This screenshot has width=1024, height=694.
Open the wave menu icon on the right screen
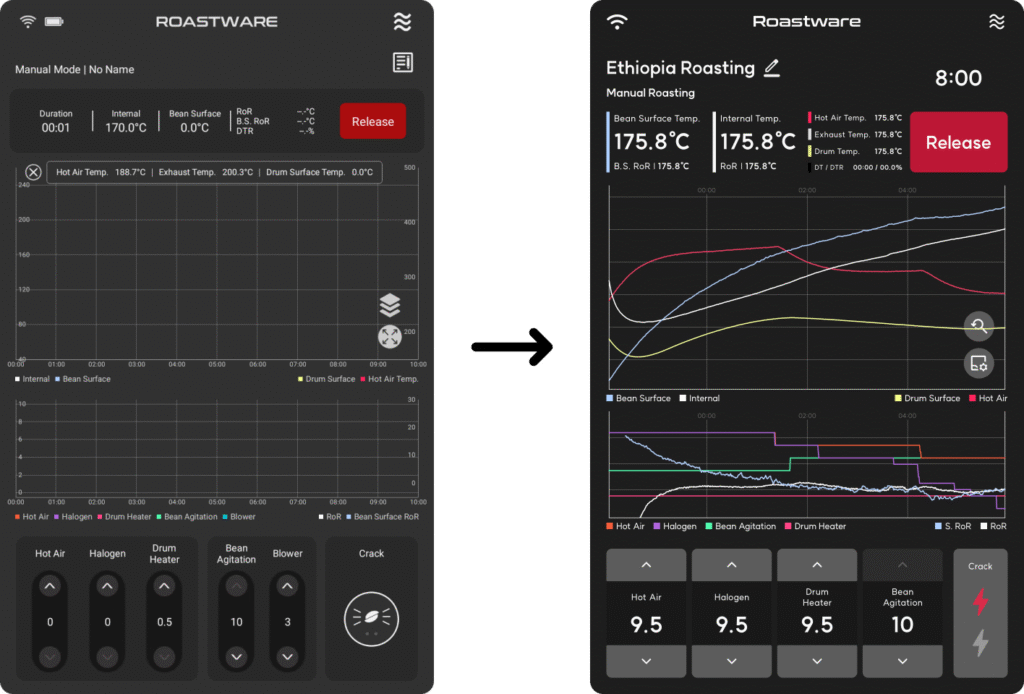(997, 22)
